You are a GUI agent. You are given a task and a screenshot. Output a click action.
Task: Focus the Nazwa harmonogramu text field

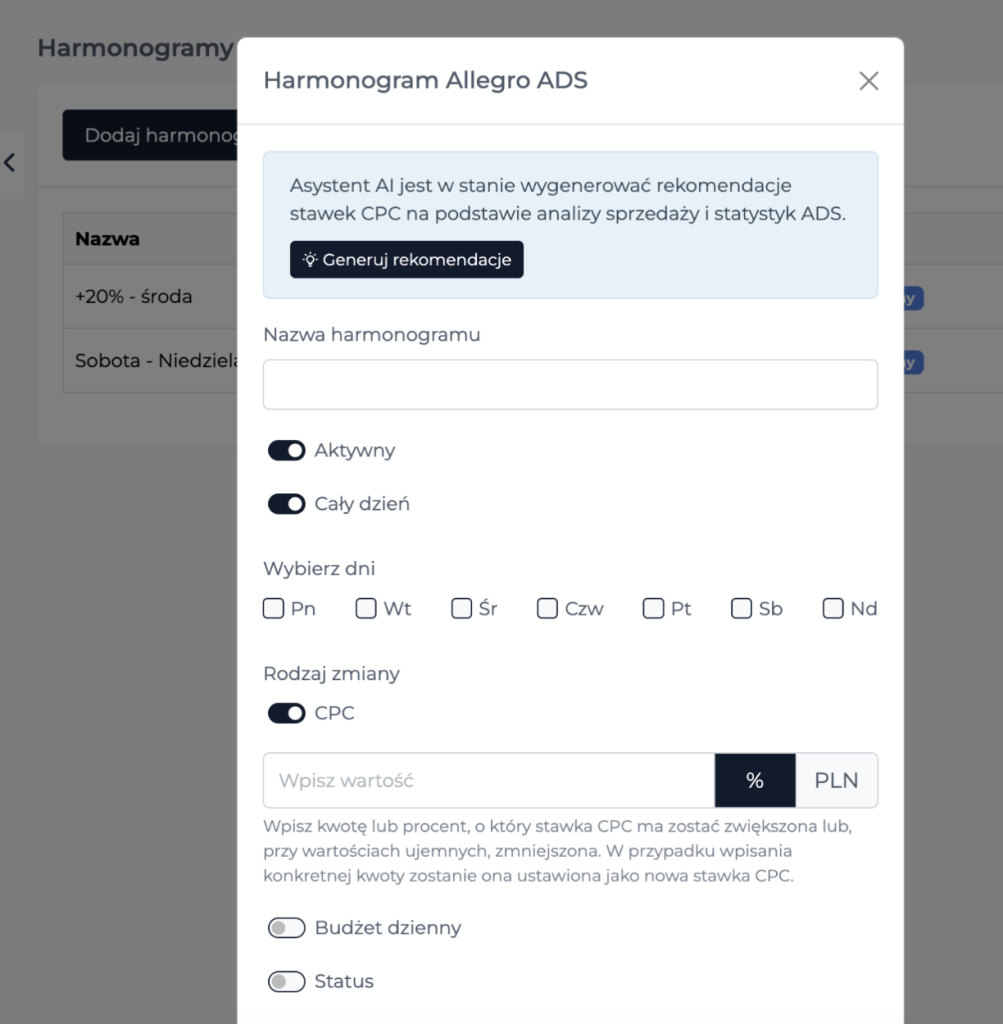click(x=571, y=385)
